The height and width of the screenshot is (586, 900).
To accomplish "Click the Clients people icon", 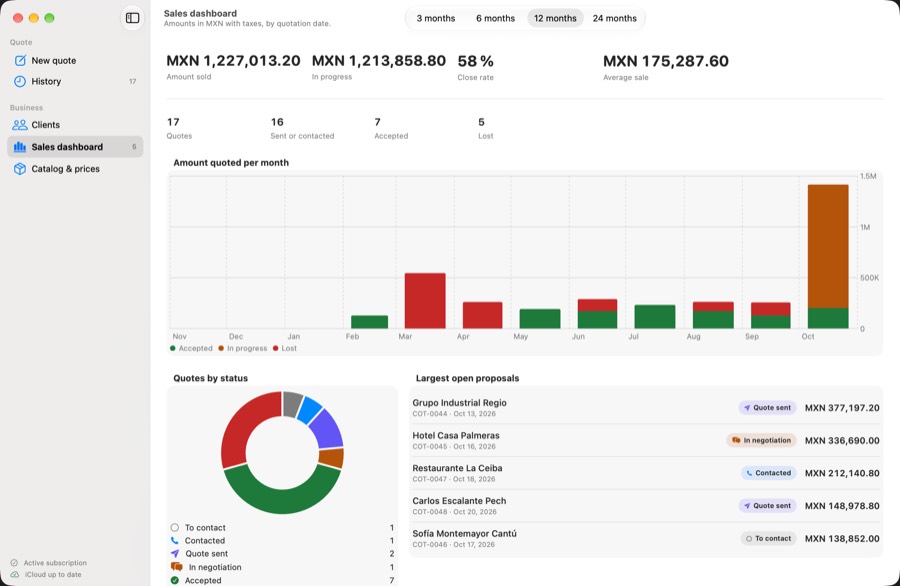I will tap(20, 125).
